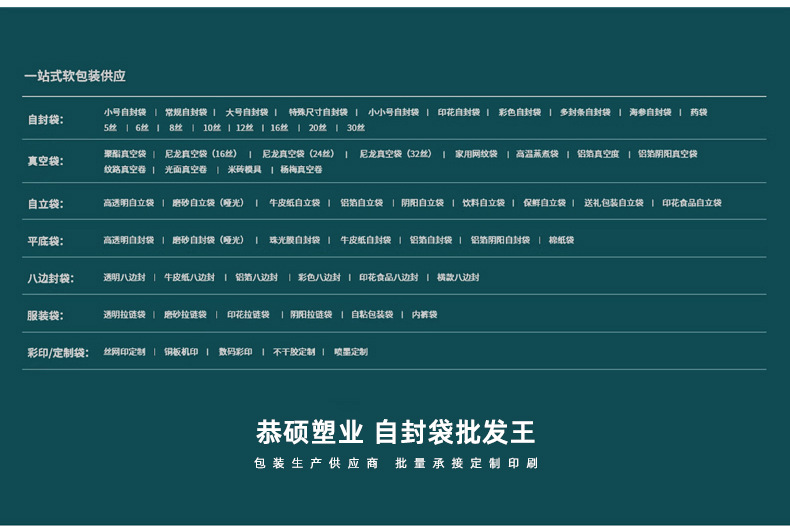Open the 阴阳拉链袋 link
The width and height of the screenshot is (790, 526).
(311, 314)
